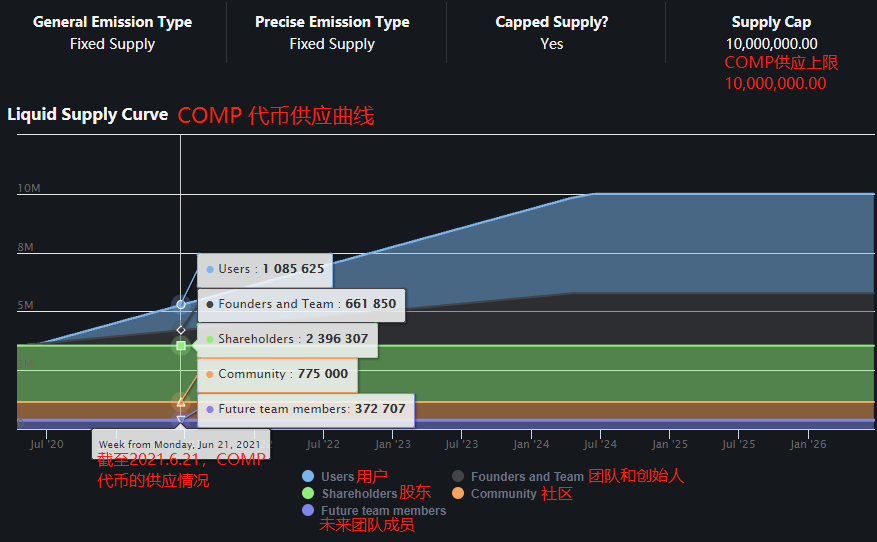Click the Jul '24 x-axis label
This screenshot has width=877, height=542.
[600, 444]
